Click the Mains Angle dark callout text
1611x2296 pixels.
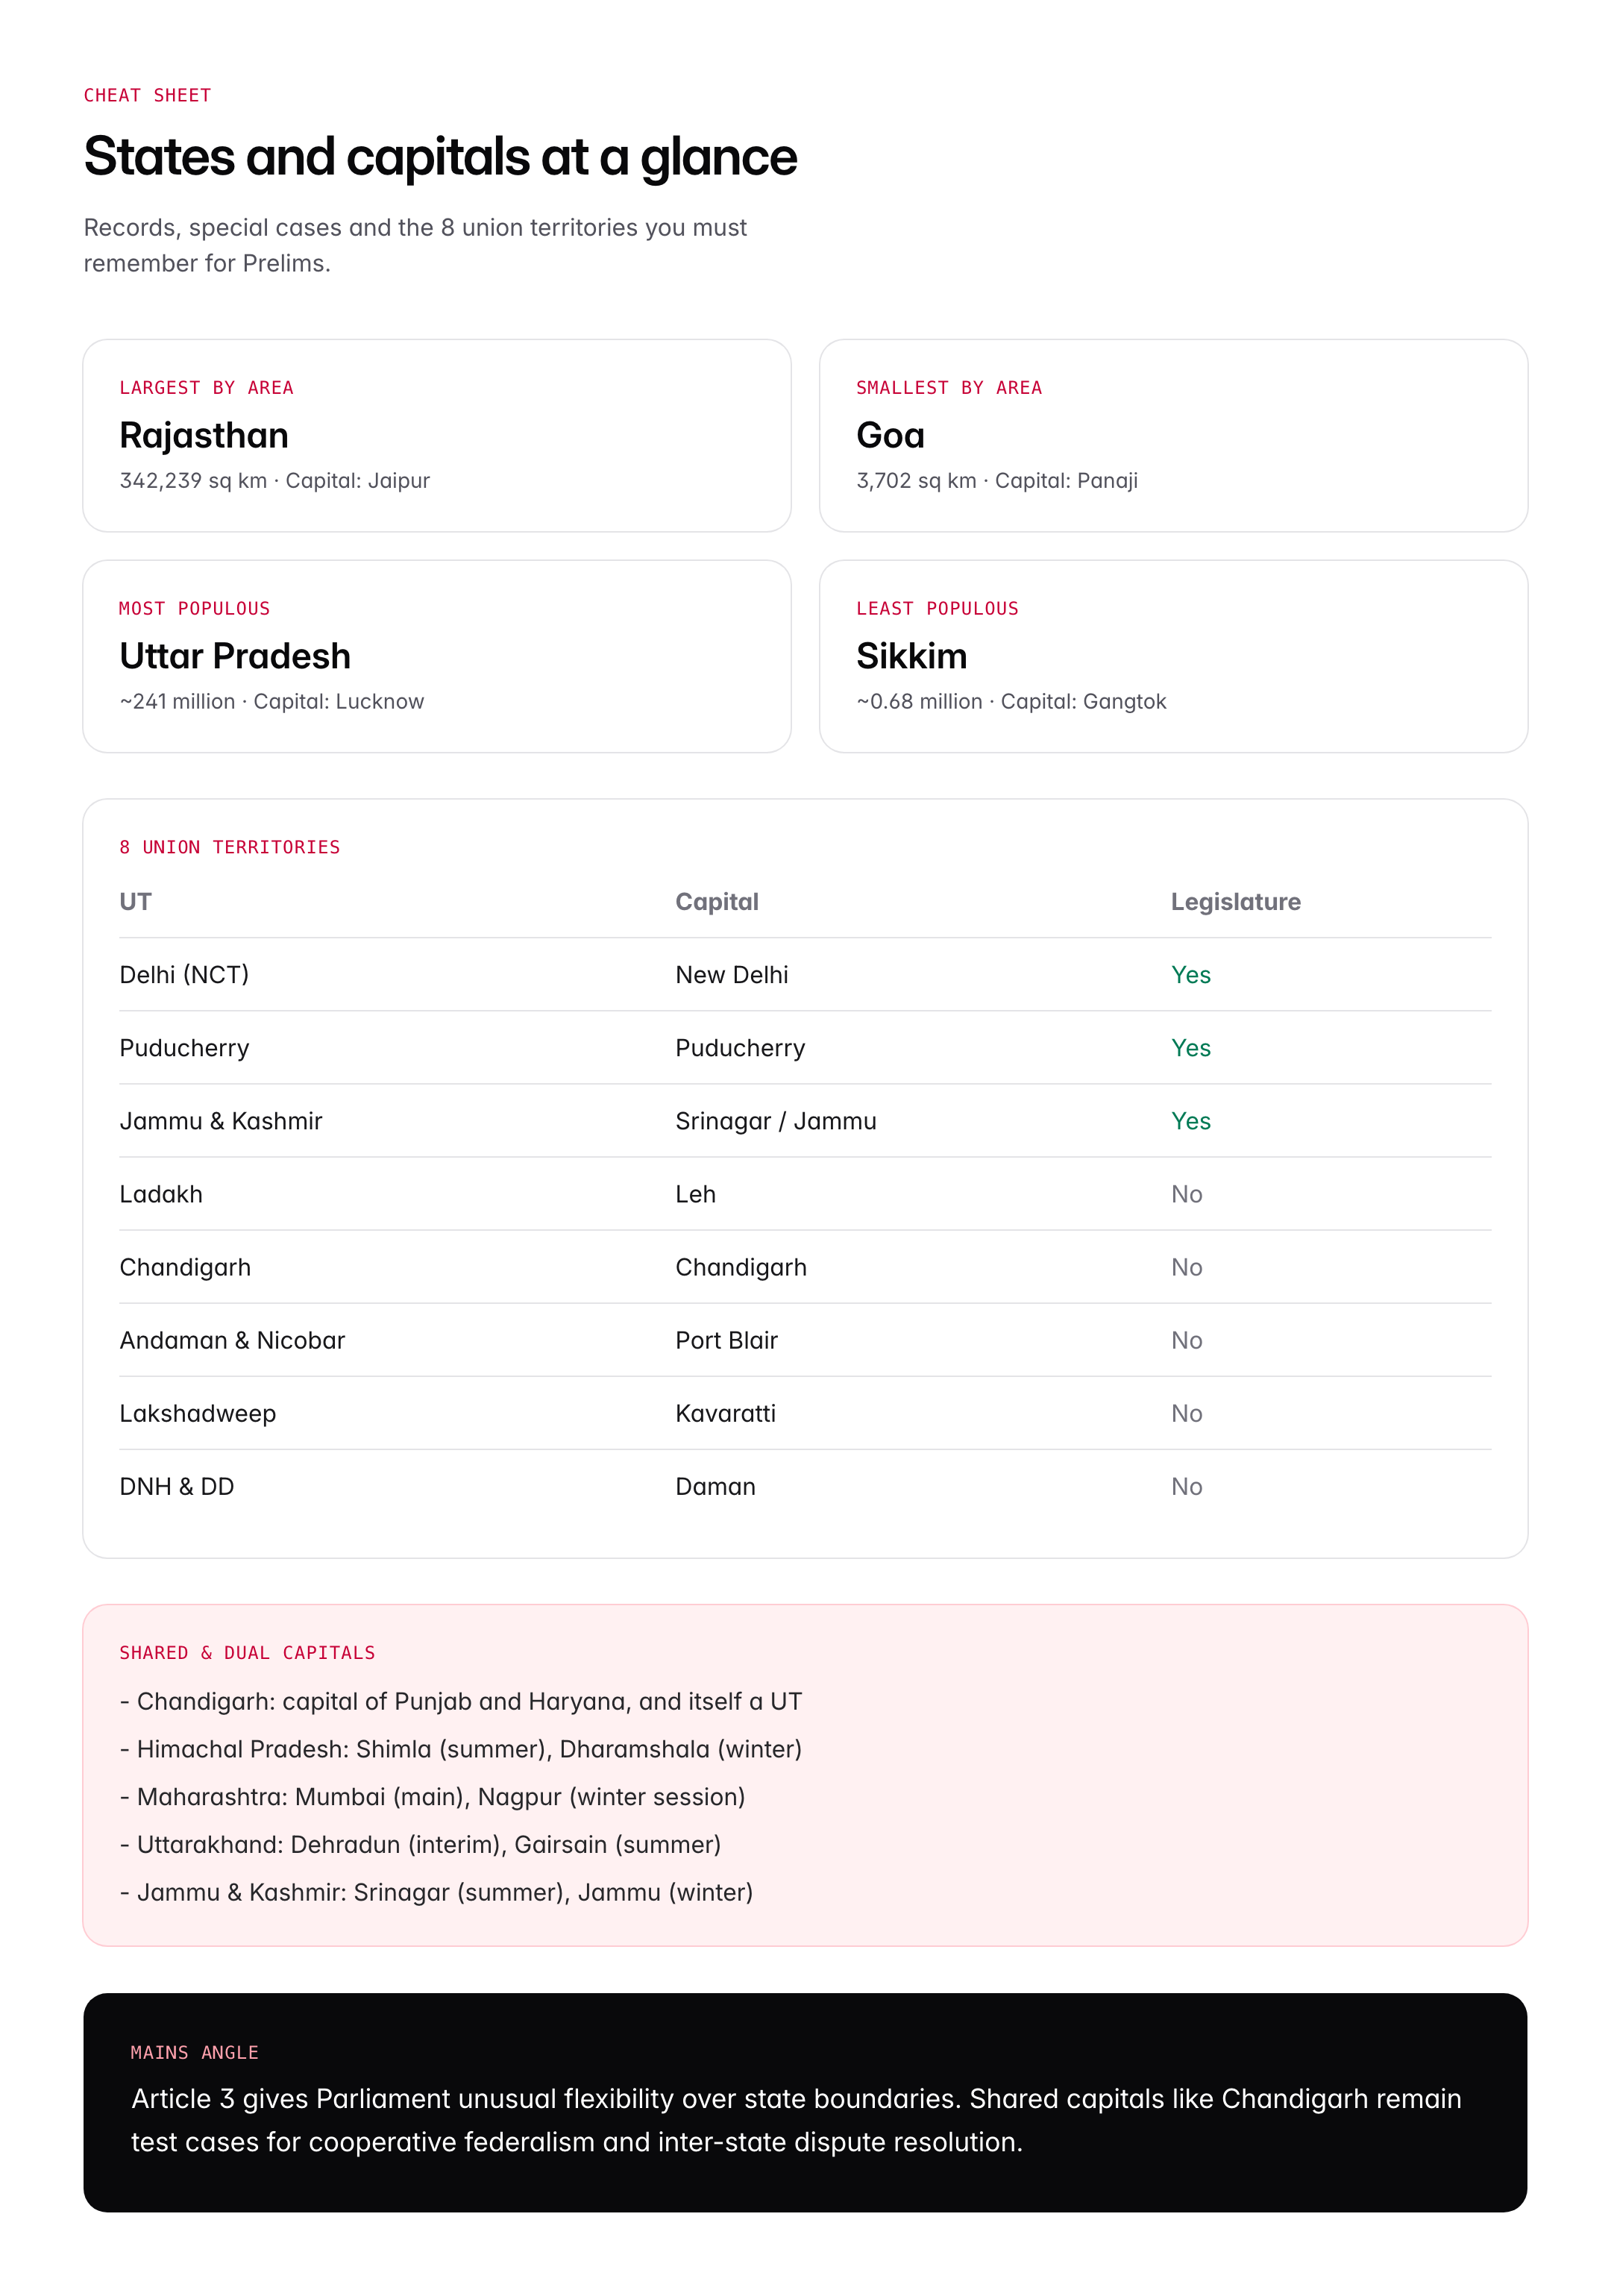tap(795, 2120)
